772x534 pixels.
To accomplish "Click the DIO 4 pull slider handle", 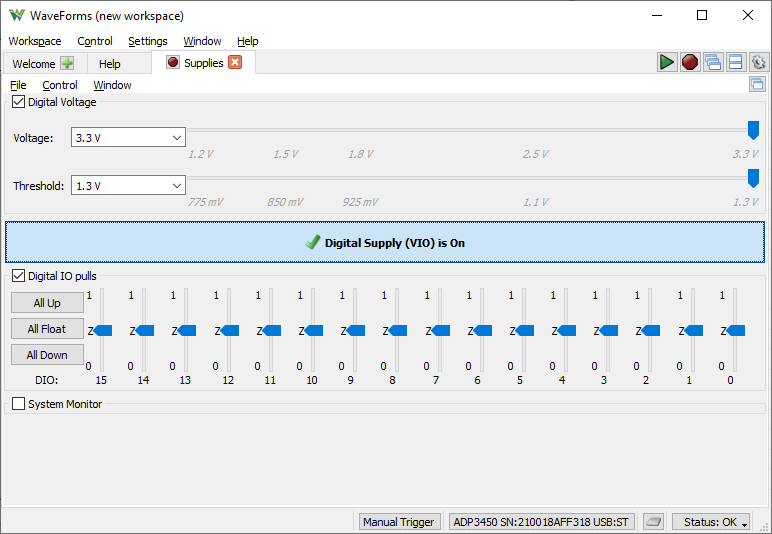I will tap(567, 330).
